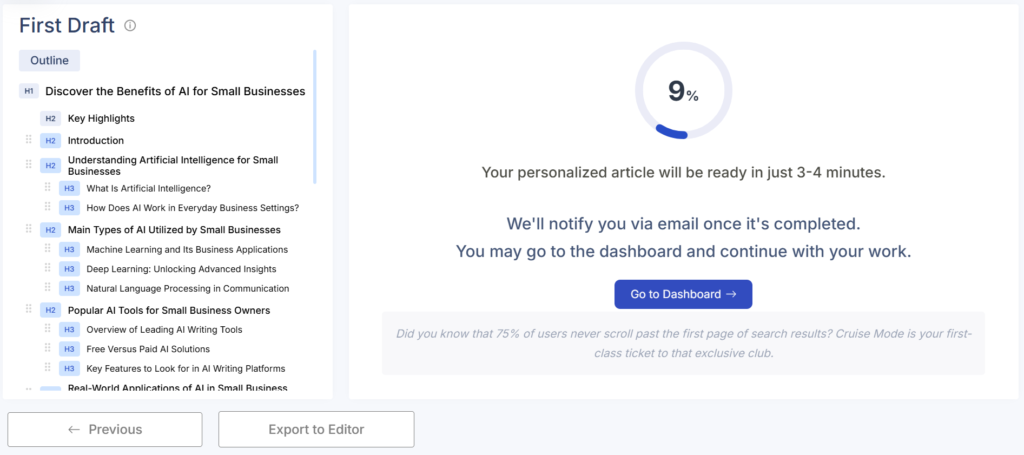Click the 9% circular progress indicator

point(683,92)
